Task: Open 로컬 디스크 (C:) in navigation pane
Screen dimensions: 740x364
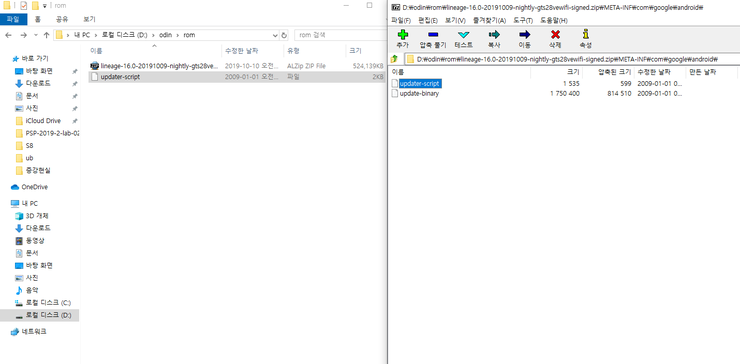Action: (48, 302)
